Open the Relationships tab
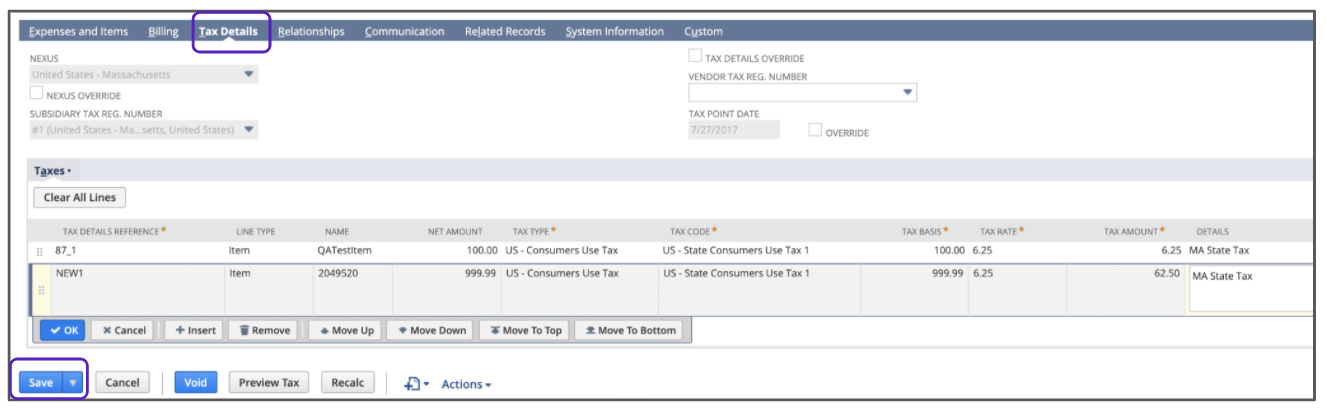Viewport: 1326px width, 408px height. [x=311, y=31]
